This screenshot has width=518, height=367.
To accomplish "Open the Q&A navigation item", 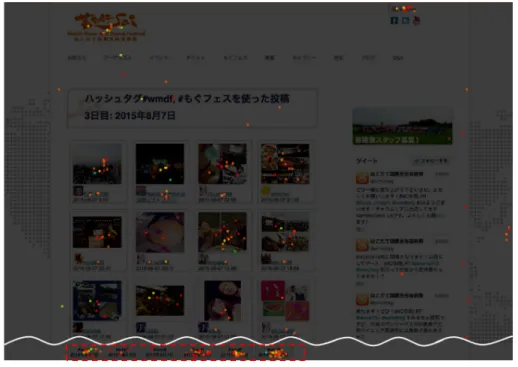I will [x=398, y=58].
